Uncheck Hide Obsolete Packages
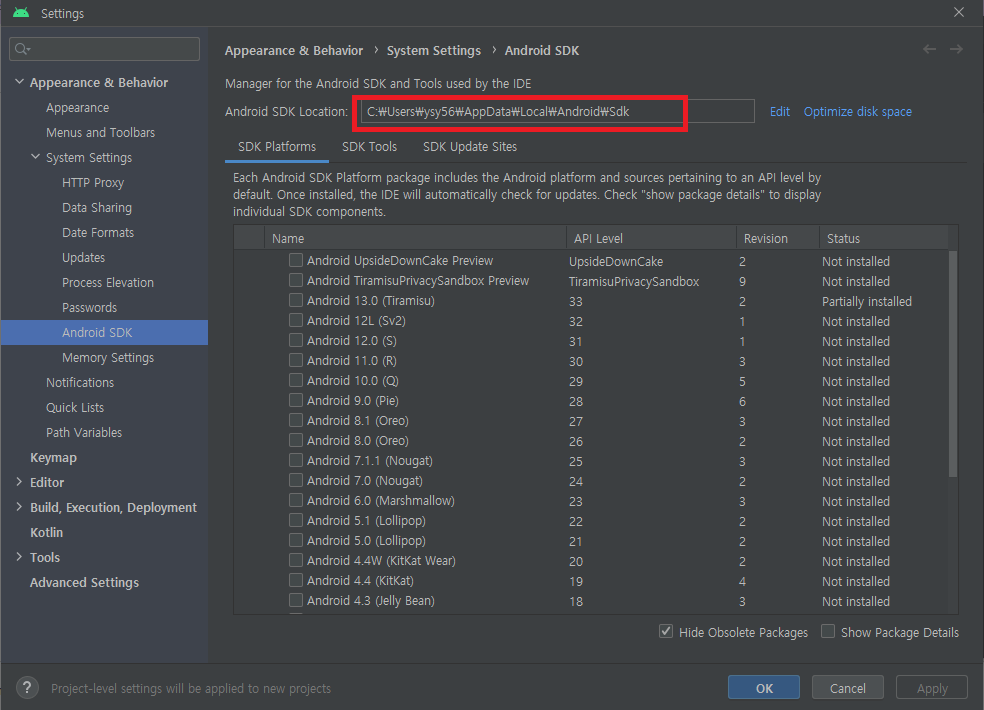Image resolution: width=984 pixels, height=710 pixels. pyautogui.click(x=666, y=632)
